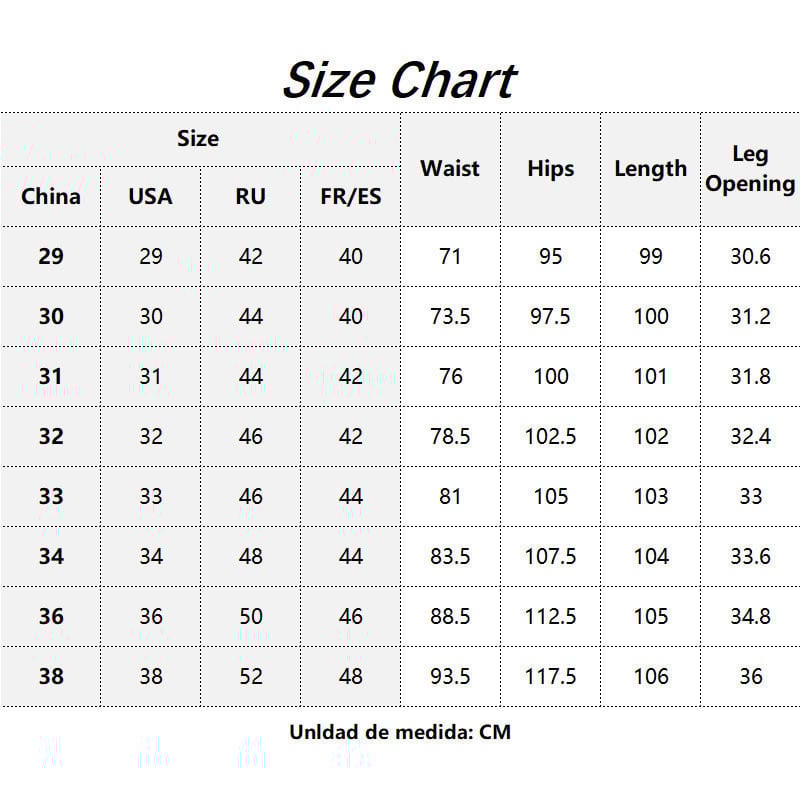Screen dimensions: 800x800
Task: Click the Hips column header
Action: (551, 168)
